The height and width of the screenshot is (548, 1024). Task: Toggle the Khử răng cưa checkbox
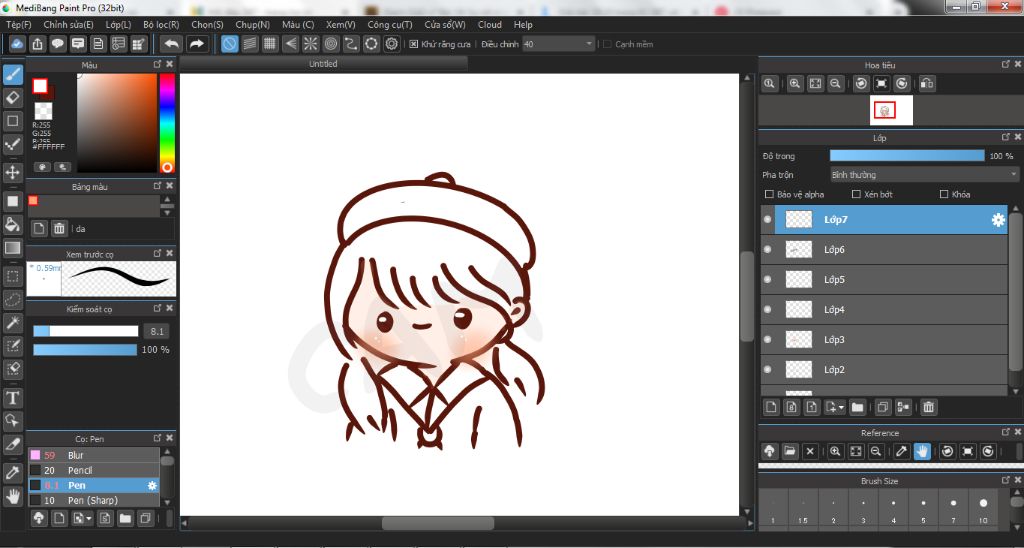(413, 44)
